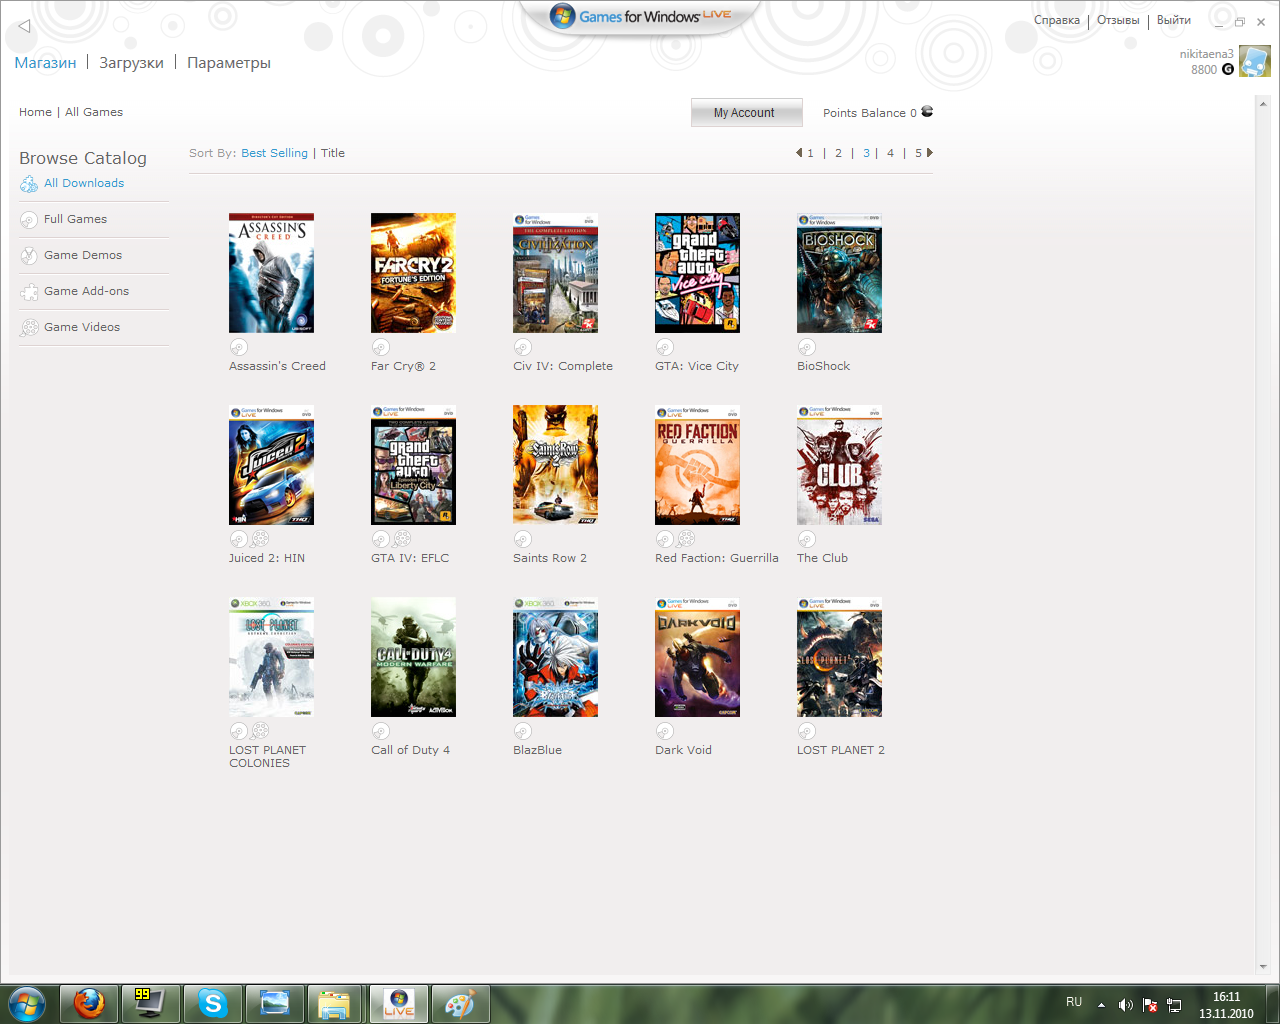Sort catalog by Best Selling
1280x1024 pixels.
[x=274, y=153]
